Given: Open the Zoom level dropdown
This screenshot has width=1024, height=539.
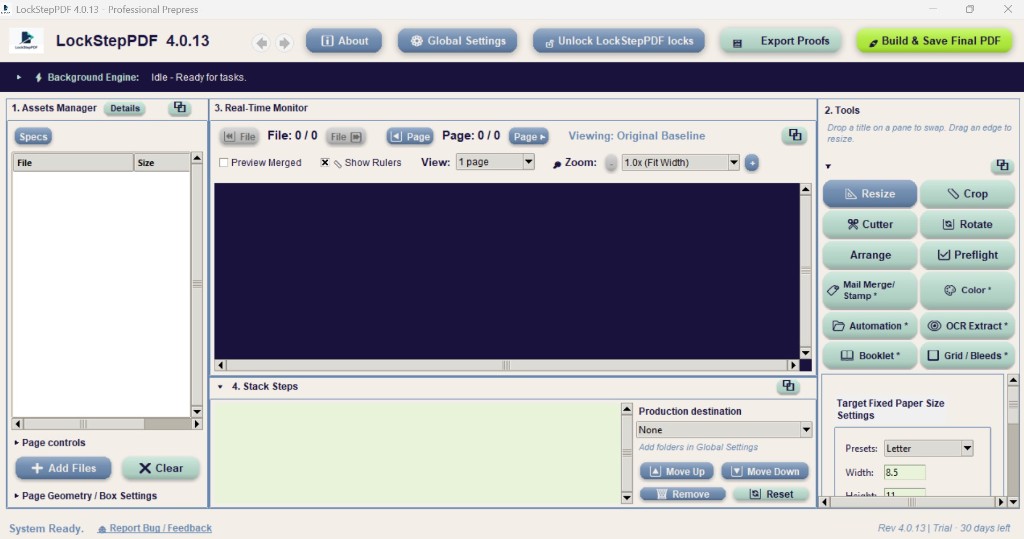Looking at the screenshot, I should [x=680, y=163].
